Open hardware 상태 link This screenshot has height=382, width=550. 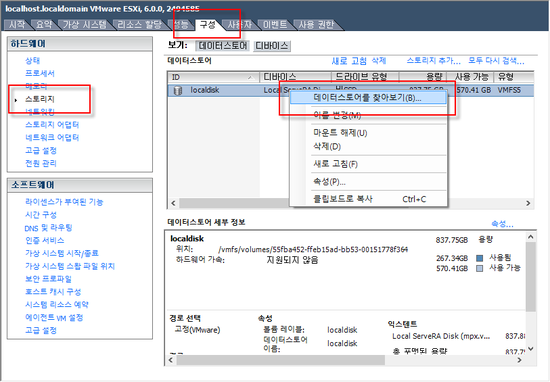tap(32, 60)
